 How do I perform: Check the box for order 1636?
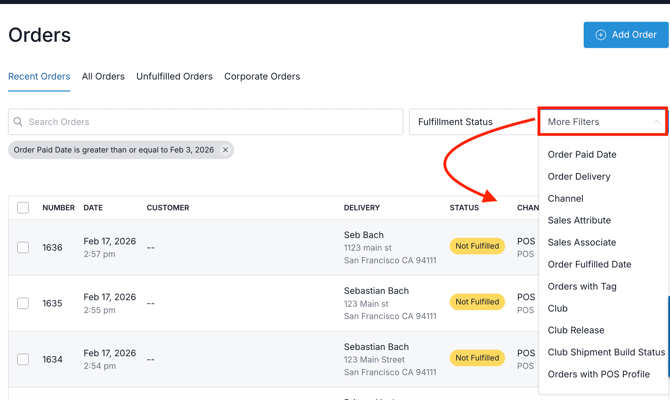[x=23, y=247]
